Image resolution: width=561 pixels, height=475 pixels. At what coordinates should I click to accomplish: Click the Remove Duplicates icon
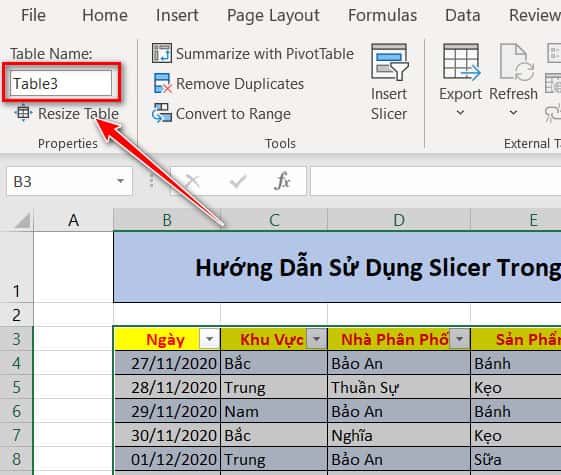pyautogui.click(x=162, y=83)
